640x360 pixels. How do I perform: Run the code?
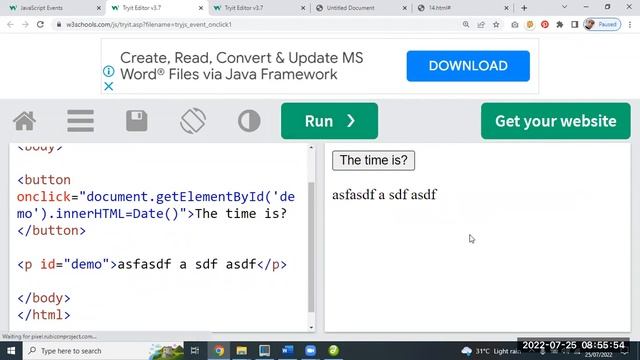(329, 121)
